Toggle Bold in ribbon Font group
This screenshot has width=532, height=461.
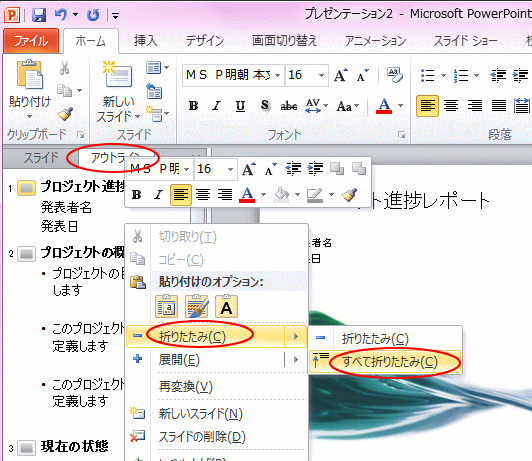coord(193,106)
